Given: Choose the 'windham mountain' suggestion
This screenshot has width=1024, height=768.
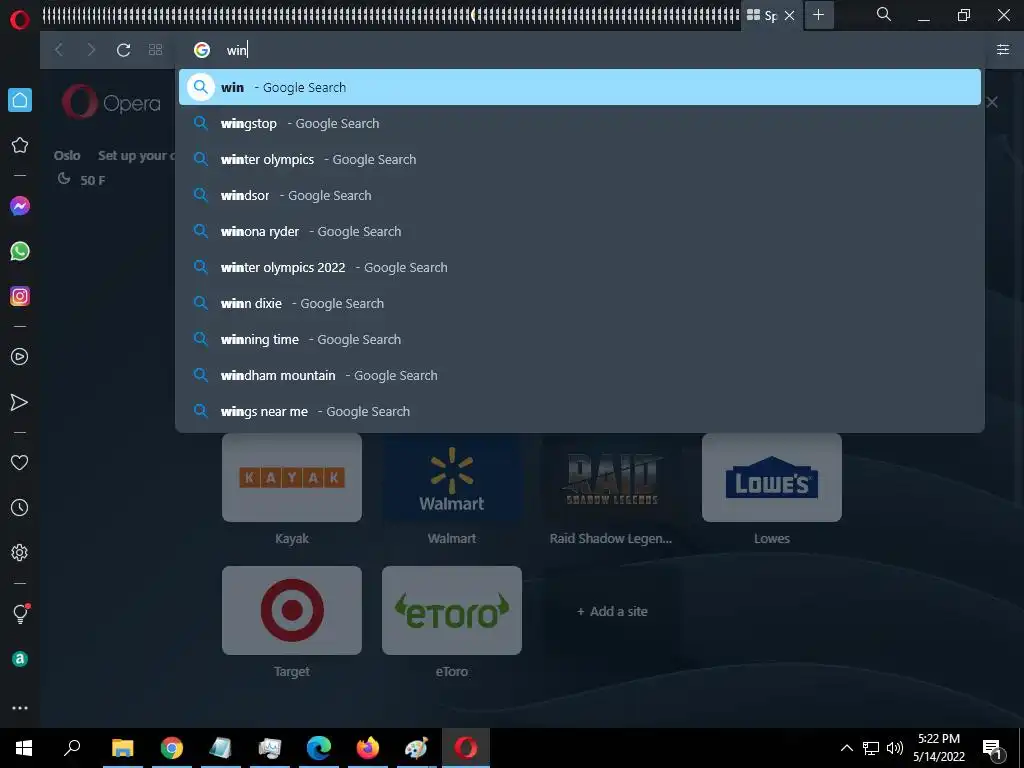Looking at the screenshot, I should pyautogui.click(x=580, y=376).
